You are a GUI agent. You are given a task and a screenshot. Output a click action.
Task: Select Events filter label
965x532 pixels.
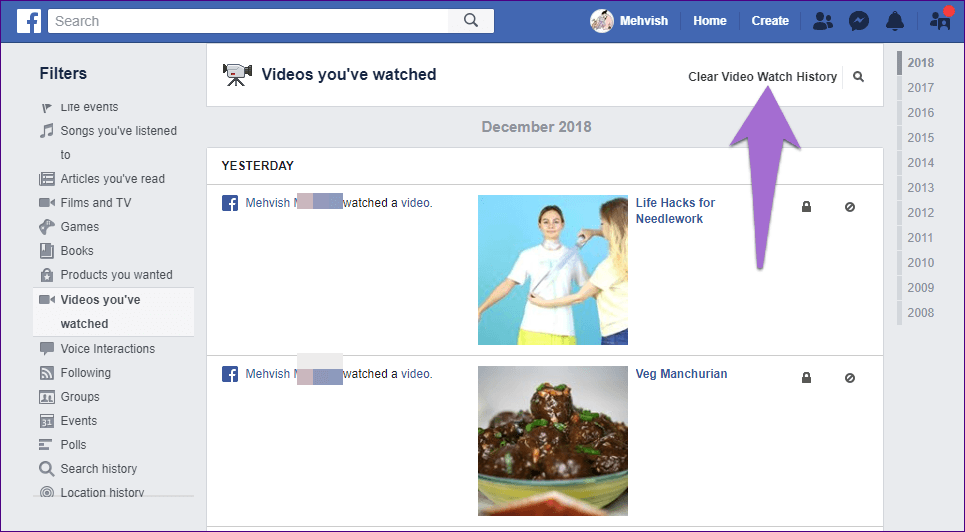click(79, 421)
